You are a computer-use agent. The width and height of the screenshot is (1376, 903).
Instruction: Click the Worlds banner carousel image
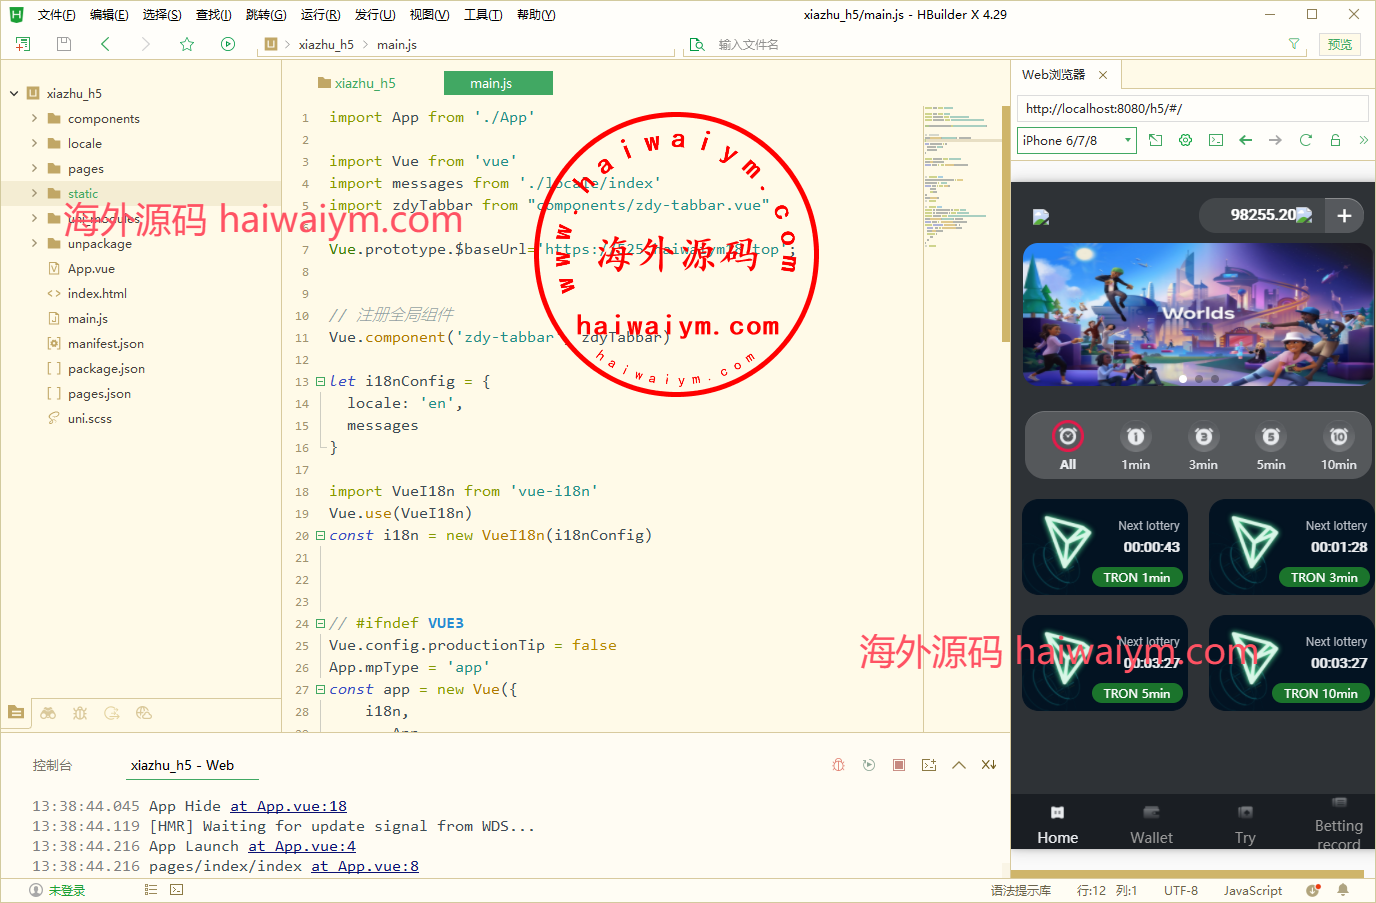click(1197, 314)
